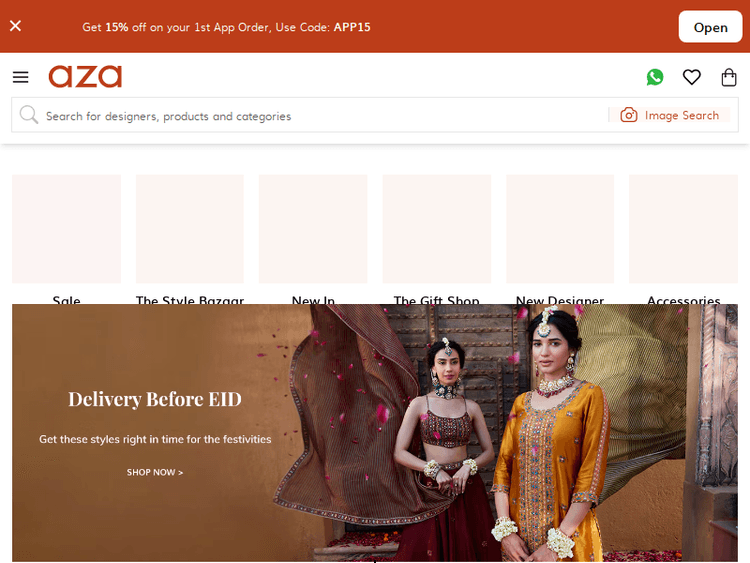The height and width of the screenshot is (563, 750).
Task: Open the New In category tile
Action: coord(313,230)
